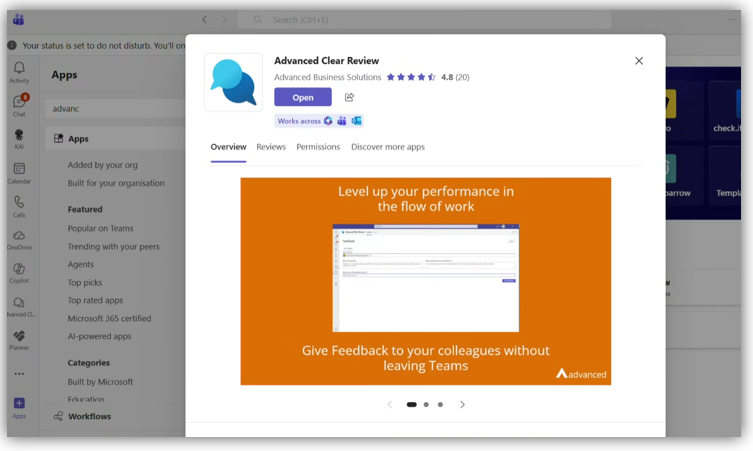The height and width of the screenshot is (451, 753).
Task: Click the star rating 4.8
Action: tap(412, 77)
